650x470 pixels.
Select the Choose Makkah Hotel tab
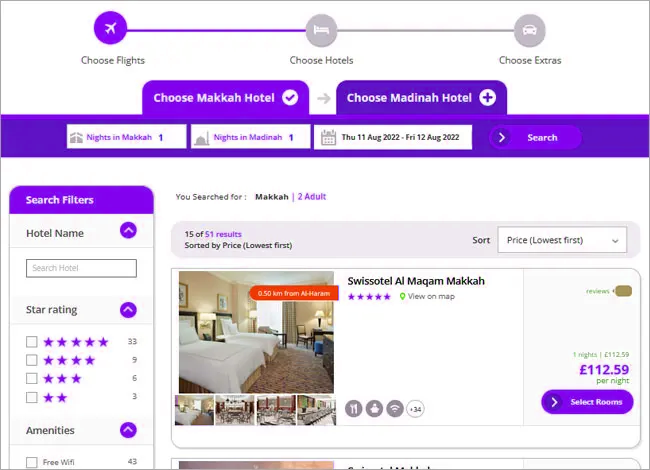pos(226,98)
